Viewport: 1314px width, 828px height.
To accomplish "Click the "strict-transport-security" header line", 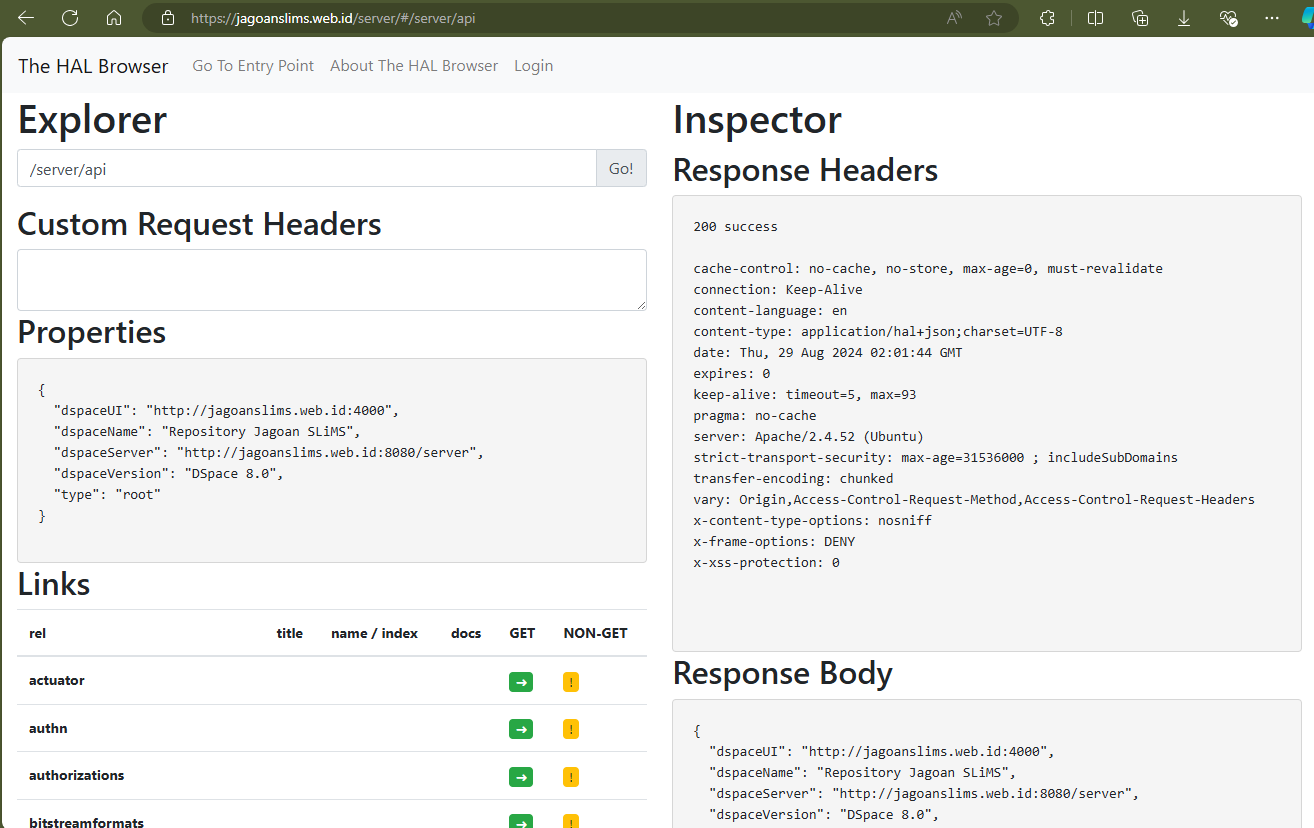I will coord(935,458).
